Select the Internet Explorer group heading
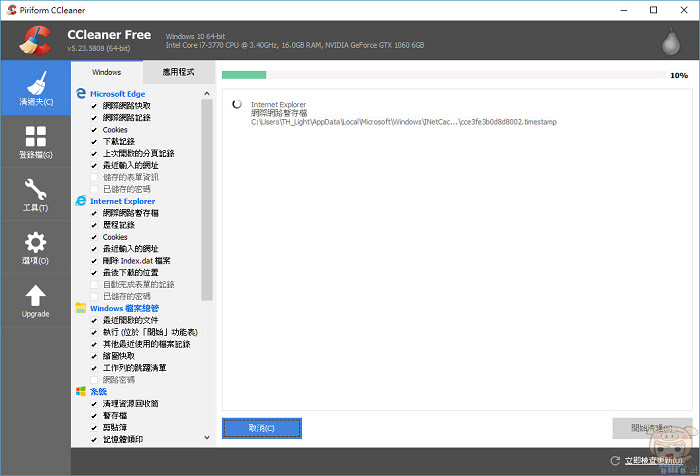Image resolution: width=700 pixels, height=476 pixels. point(122,201)
